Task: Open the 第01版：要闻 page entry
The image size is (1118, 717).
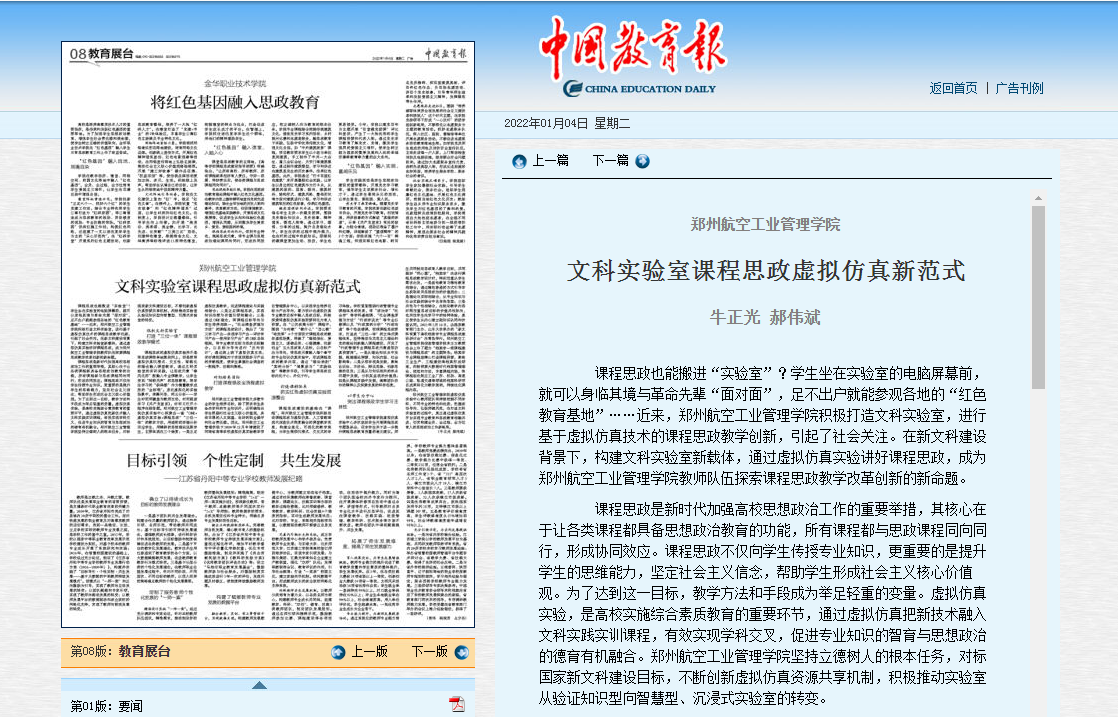Action: (x=106, y=706)
